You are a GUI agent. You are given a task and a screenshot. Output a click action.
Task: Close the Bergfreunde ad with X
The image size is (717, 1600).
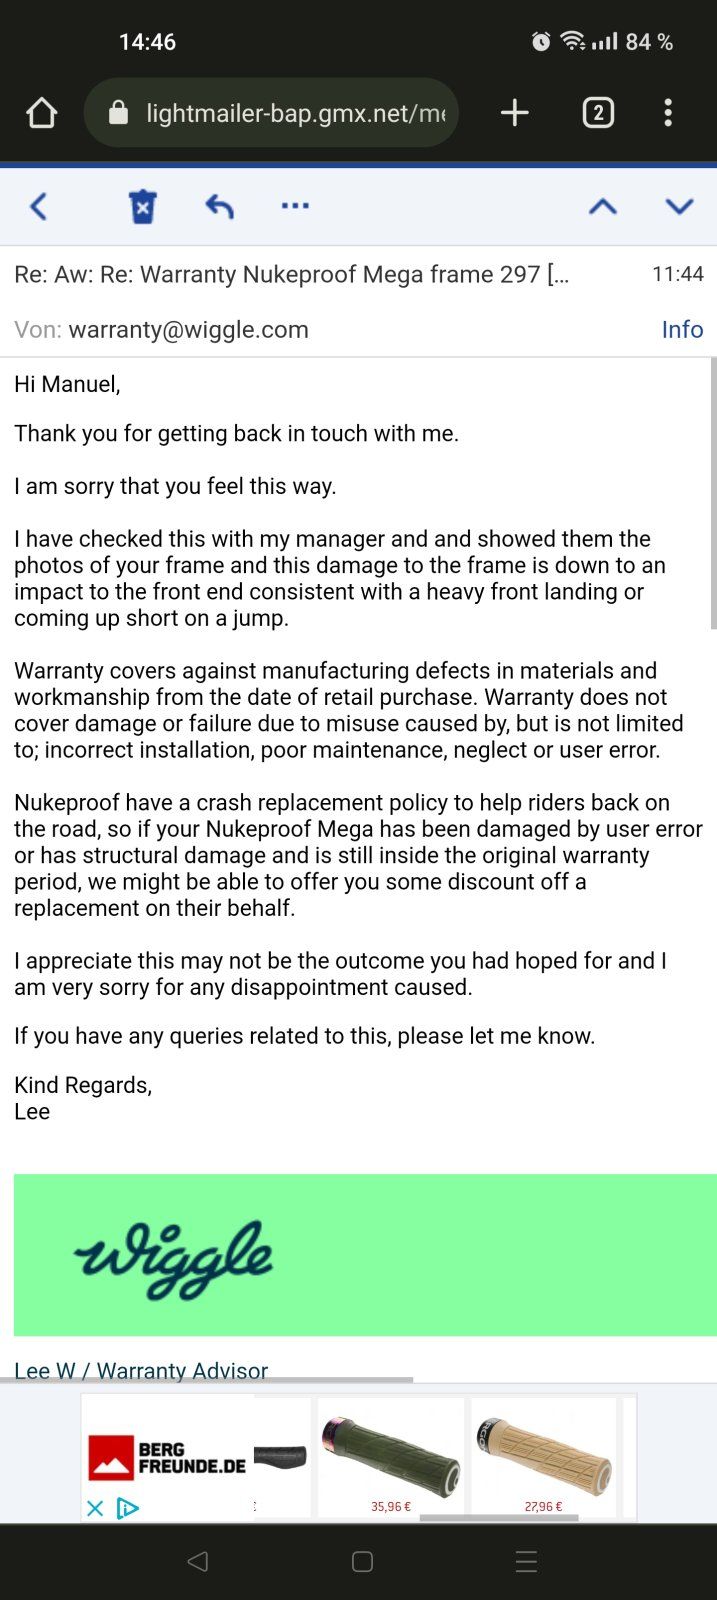tap(95, 1508)
